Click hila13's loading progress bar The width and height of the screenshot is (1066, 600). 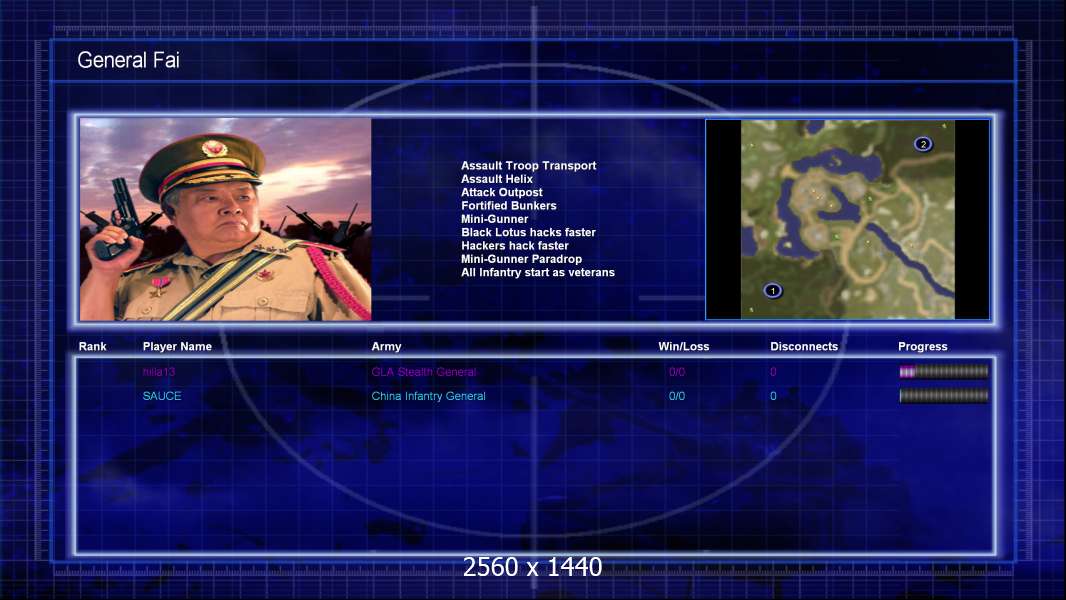[x=944, y=371]
